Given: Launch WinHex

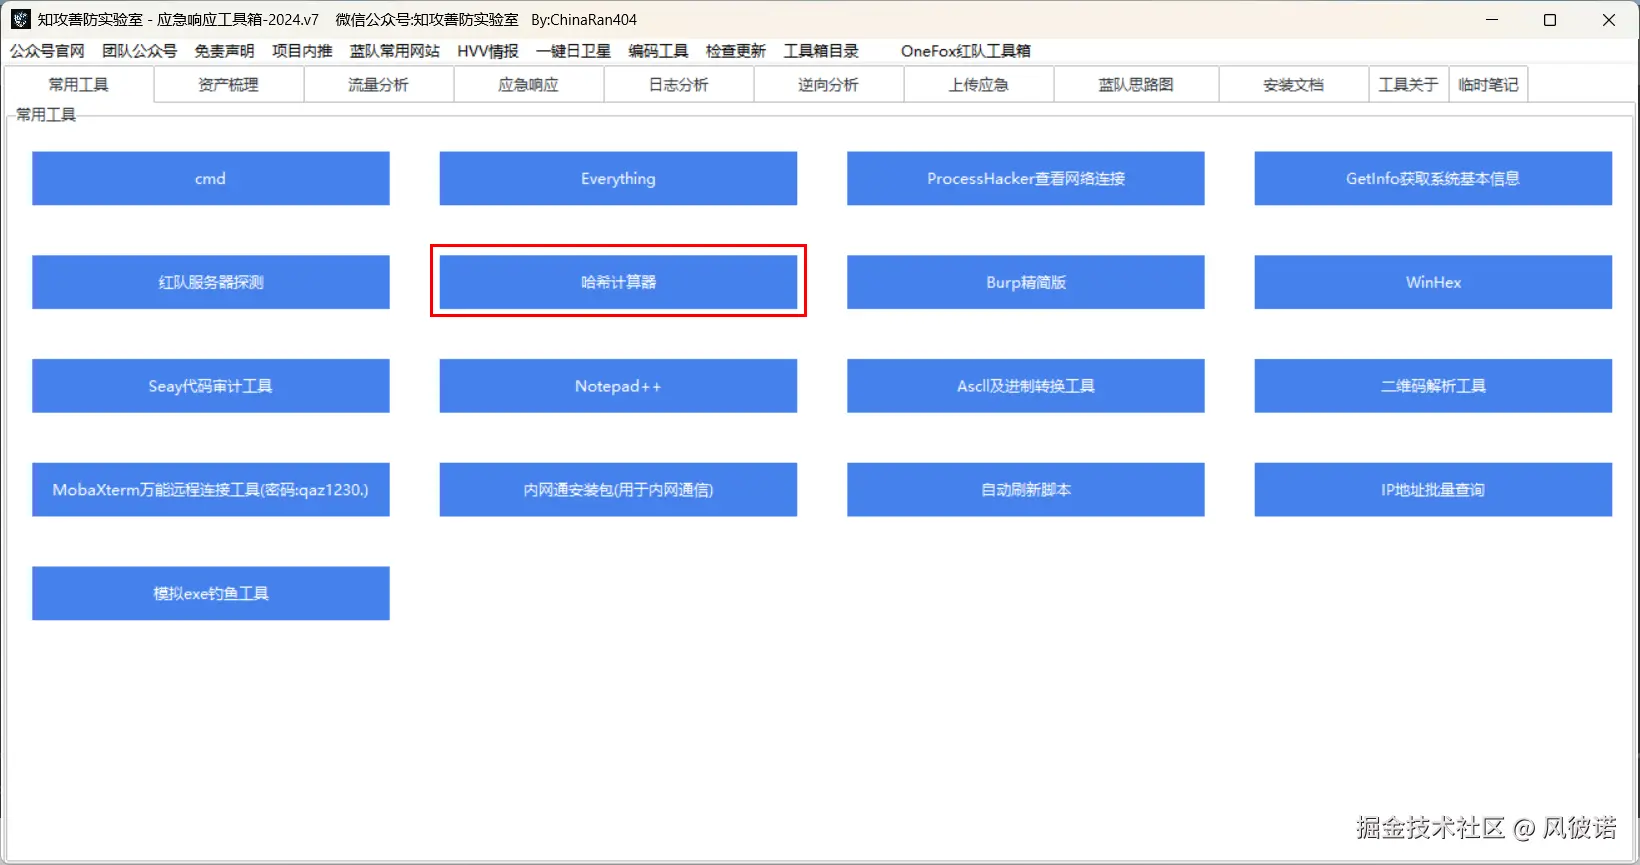Looking at the screenshot, I should coord(1433,282).
